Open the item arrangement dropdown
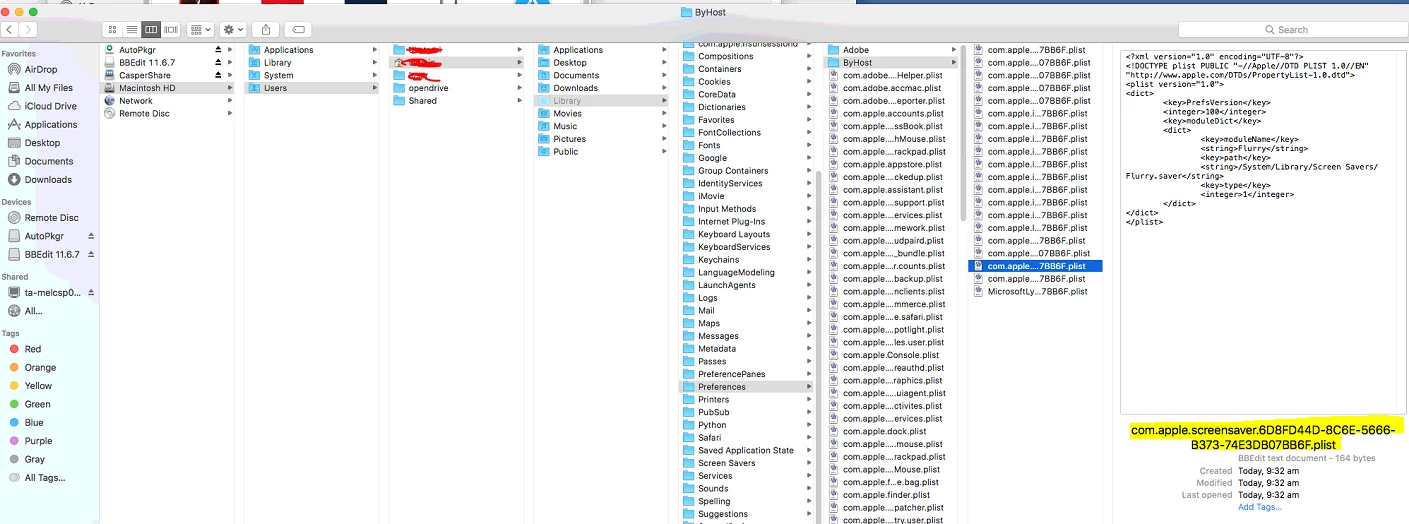Viewport: 1409px width, 524px height. [200, 30]
